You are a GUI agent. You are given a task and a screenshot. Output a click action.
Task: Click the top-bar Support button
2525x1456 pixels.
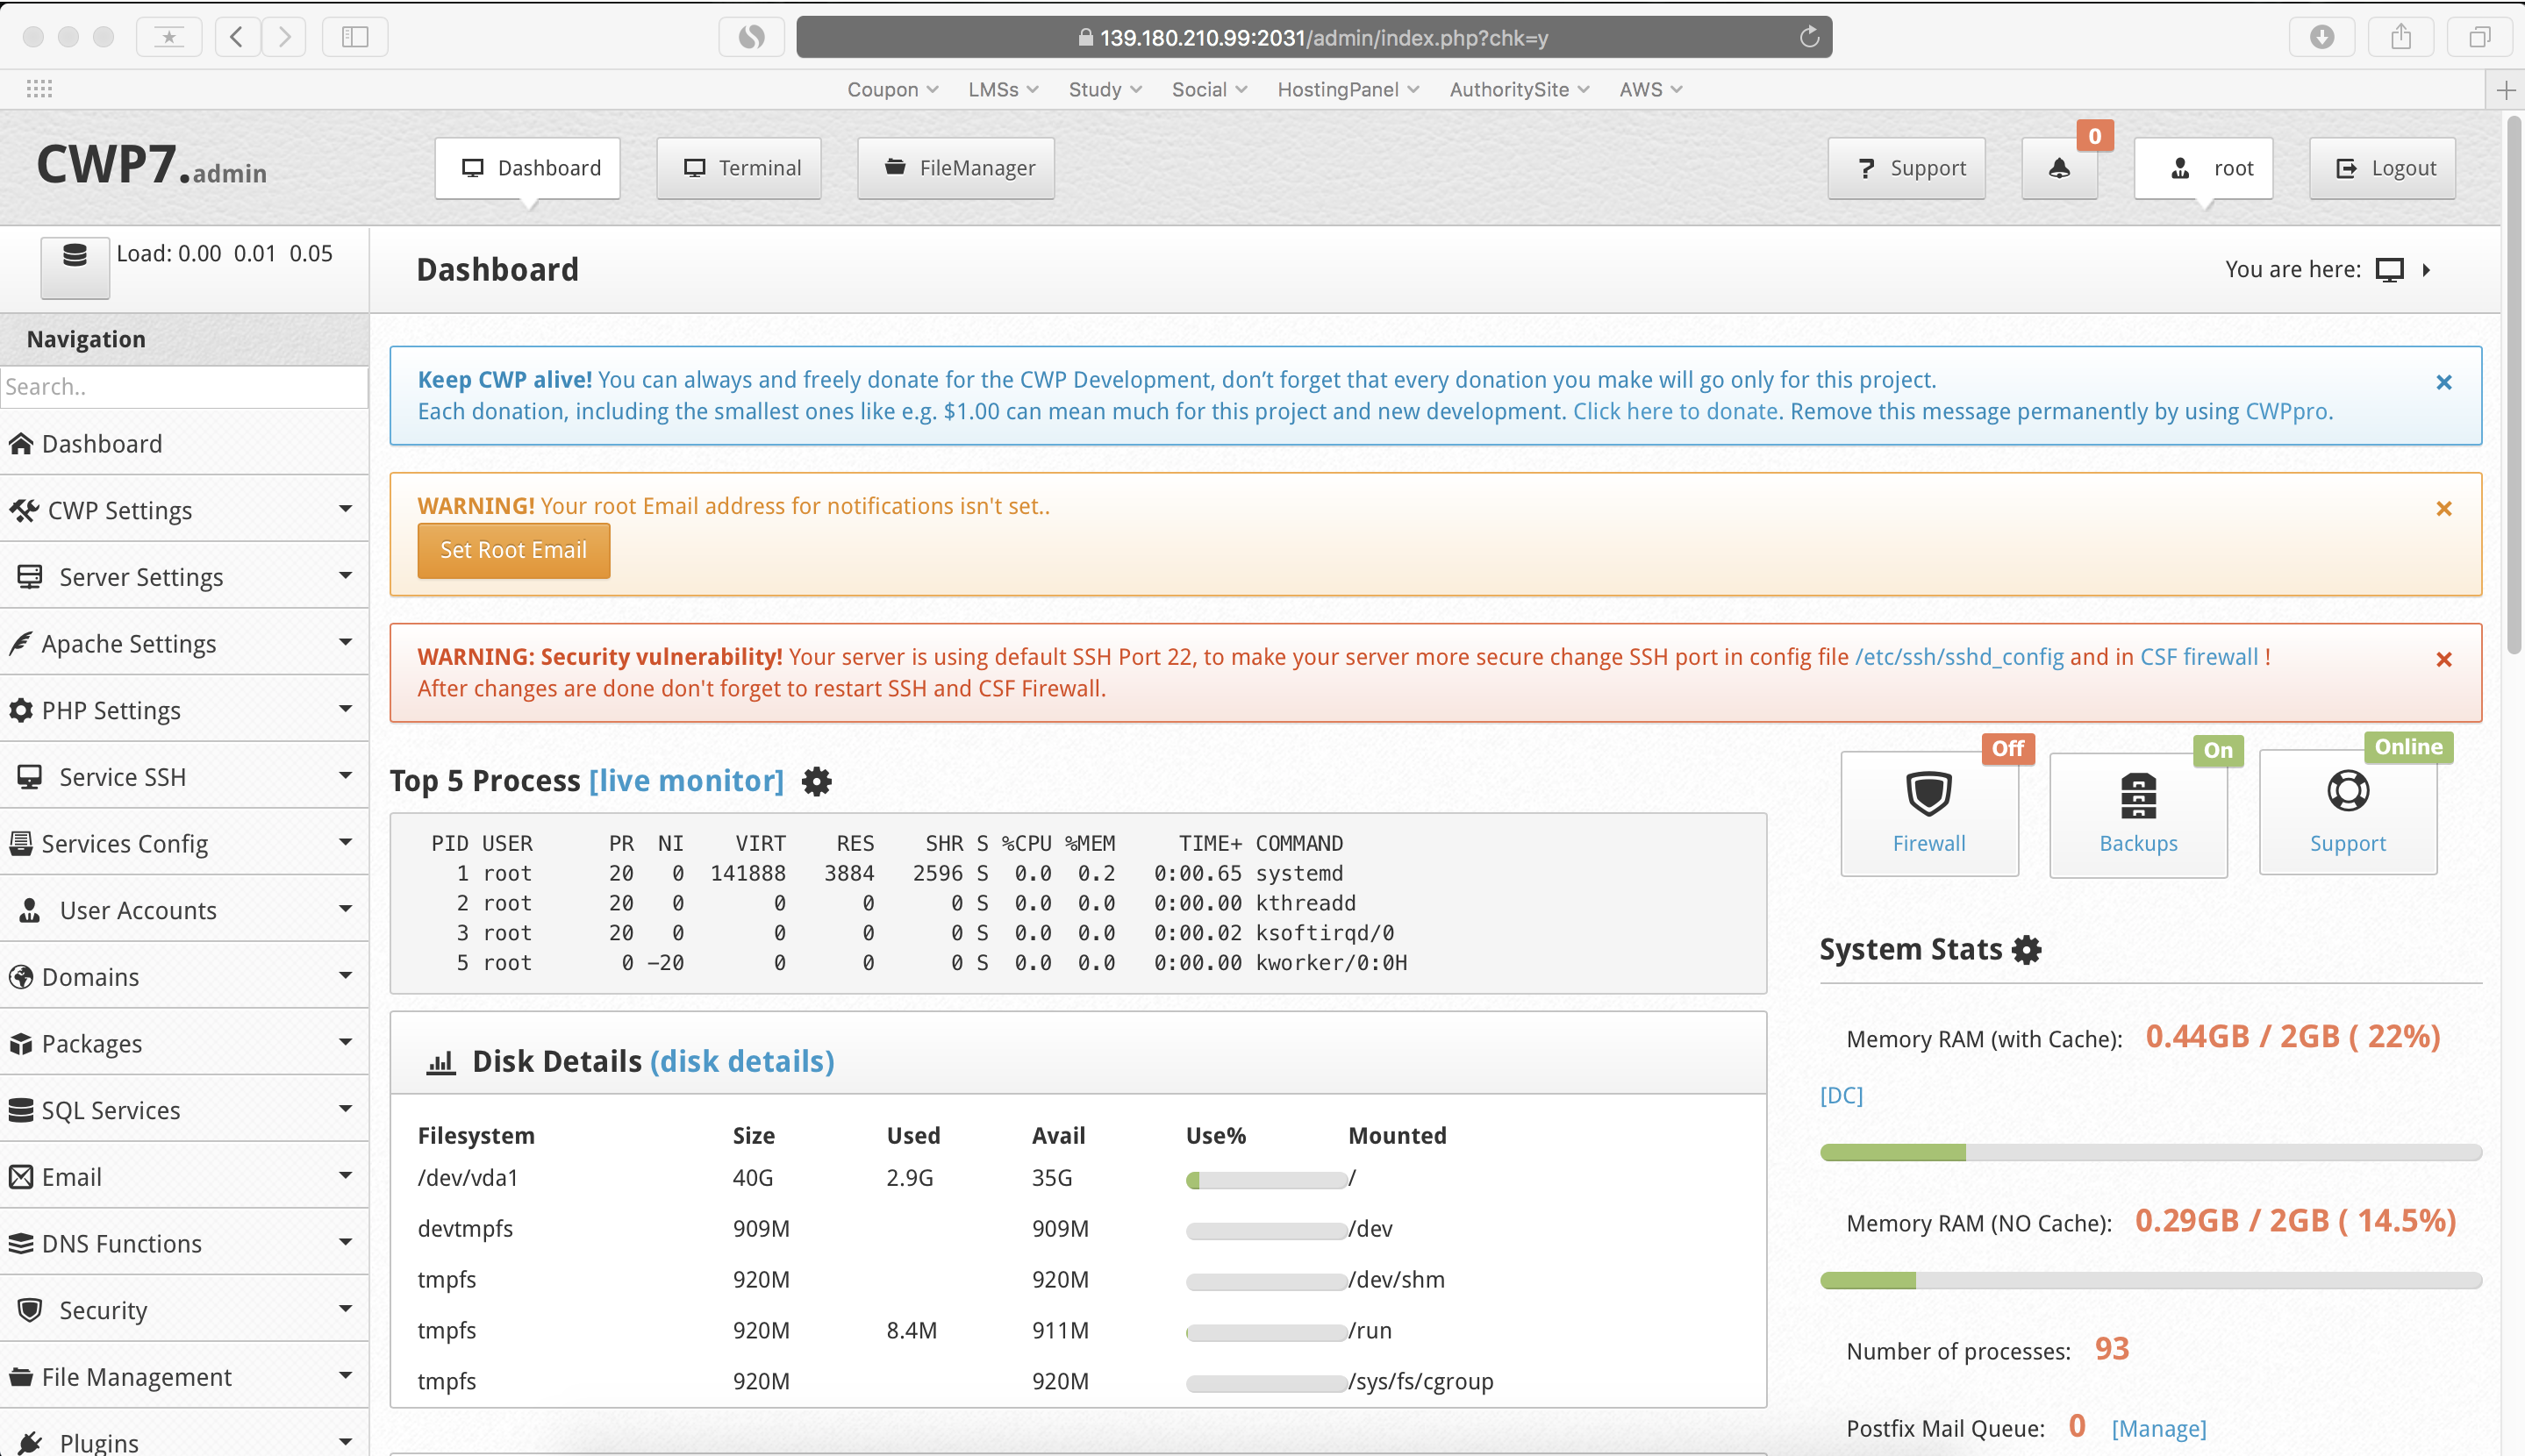pyautogui.click(x=1907, y=168)
